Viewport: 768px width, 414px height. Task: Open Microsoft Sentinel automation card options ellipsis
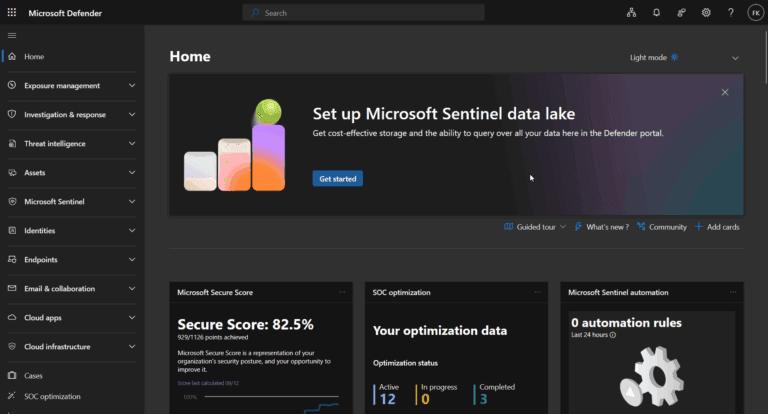click(x=733, y=292)
